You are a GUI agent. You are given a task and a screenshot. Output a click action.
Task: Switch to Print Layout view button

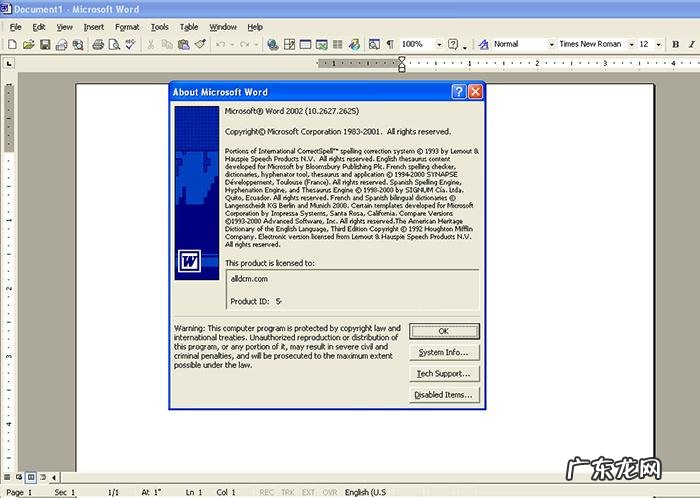tap(32, 478)
